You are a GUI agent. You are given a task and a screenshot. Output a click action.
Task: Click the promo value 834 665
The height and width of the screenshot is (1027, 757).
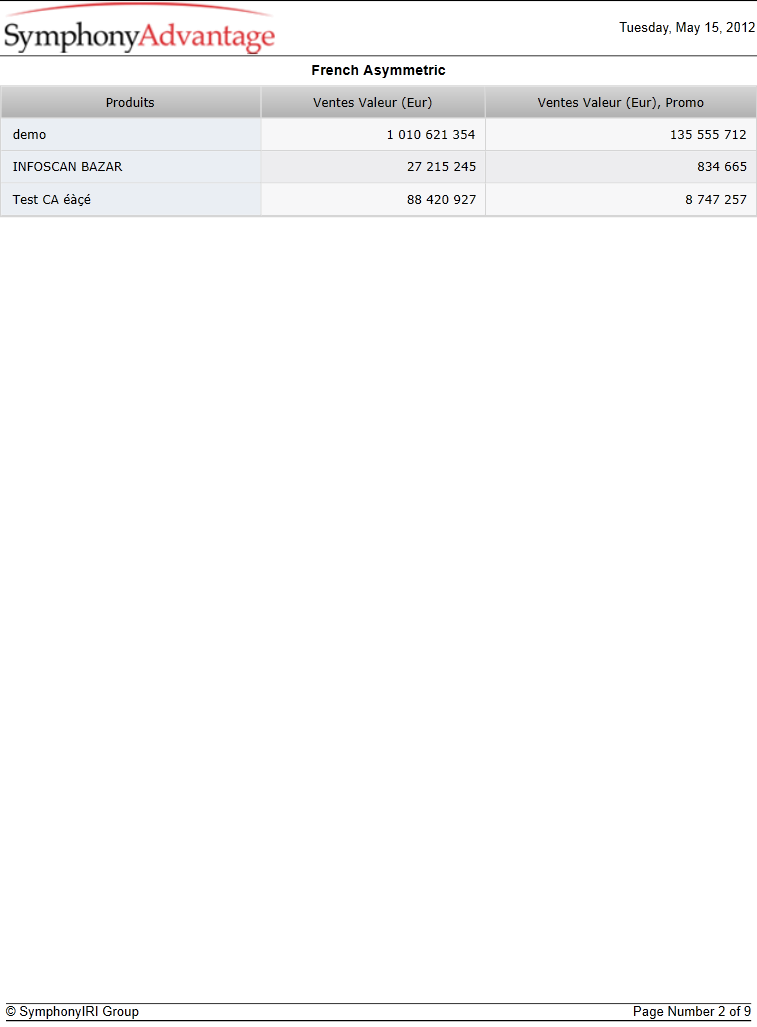(722, 166)
